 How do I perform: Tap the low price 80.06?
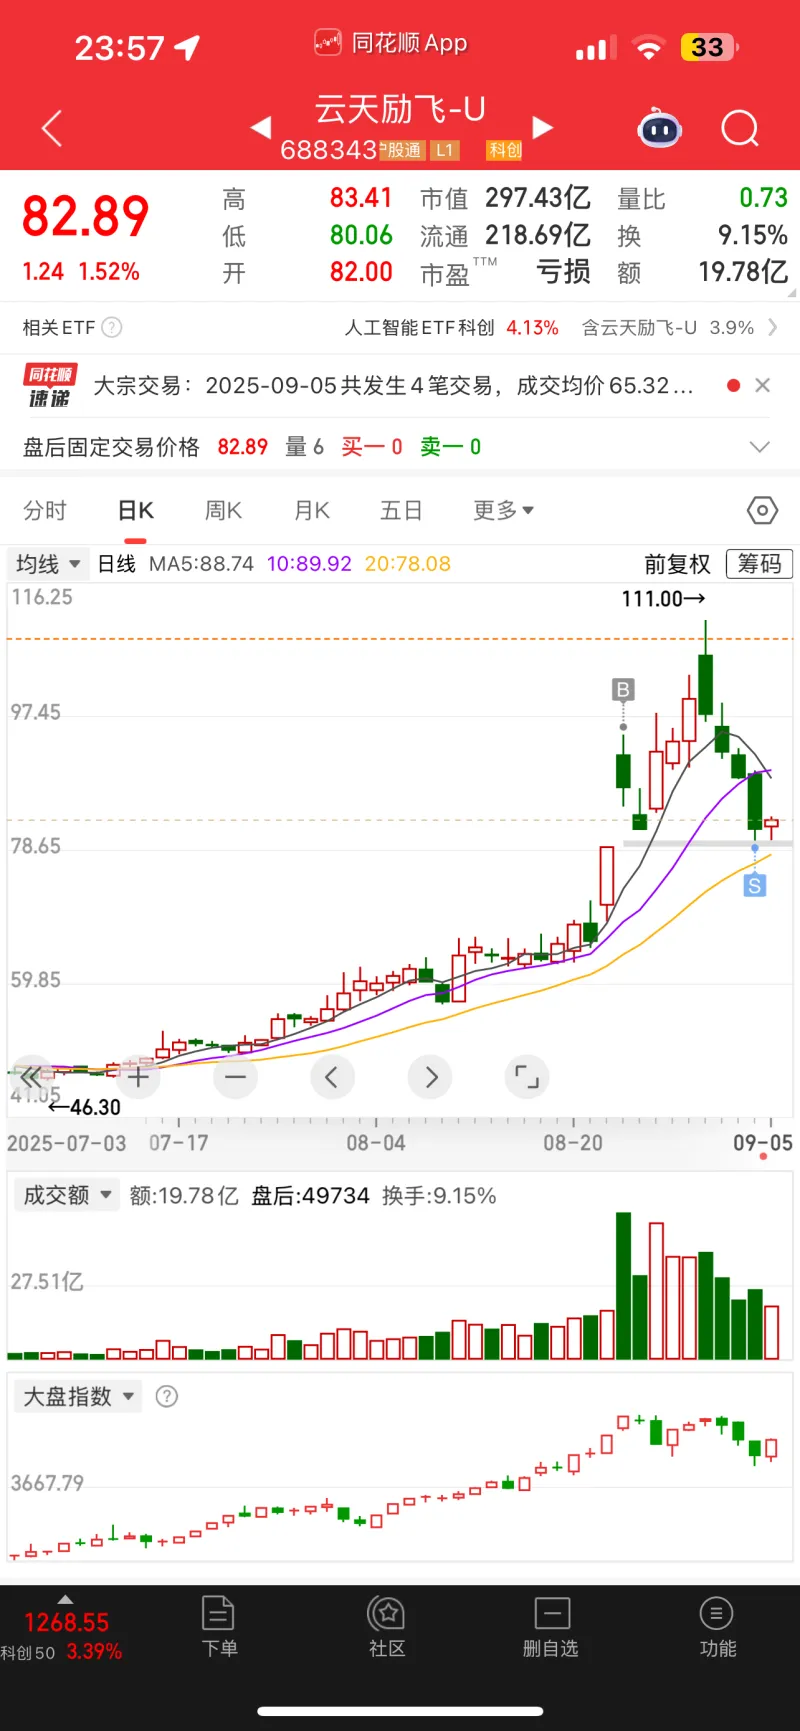pos(361,235)
